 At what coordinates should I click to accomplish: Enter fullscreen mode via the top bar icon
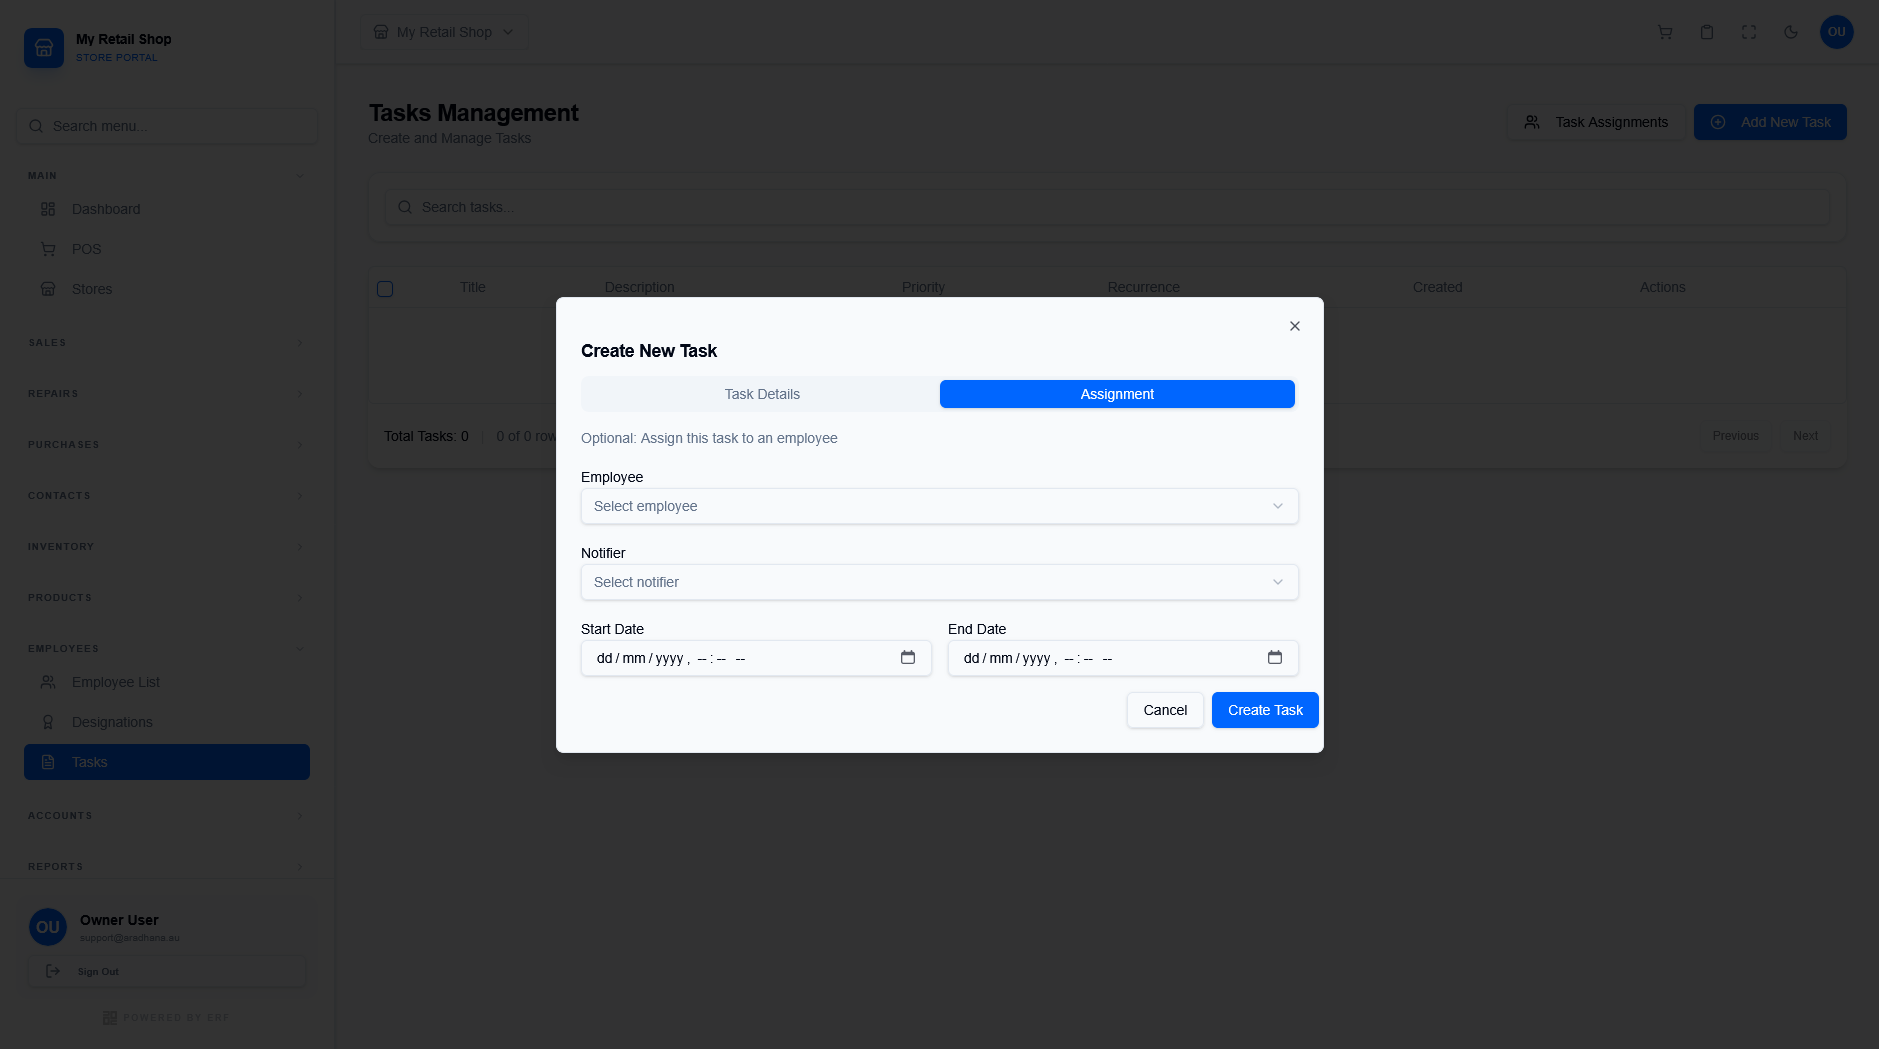tap(1748, 32)
